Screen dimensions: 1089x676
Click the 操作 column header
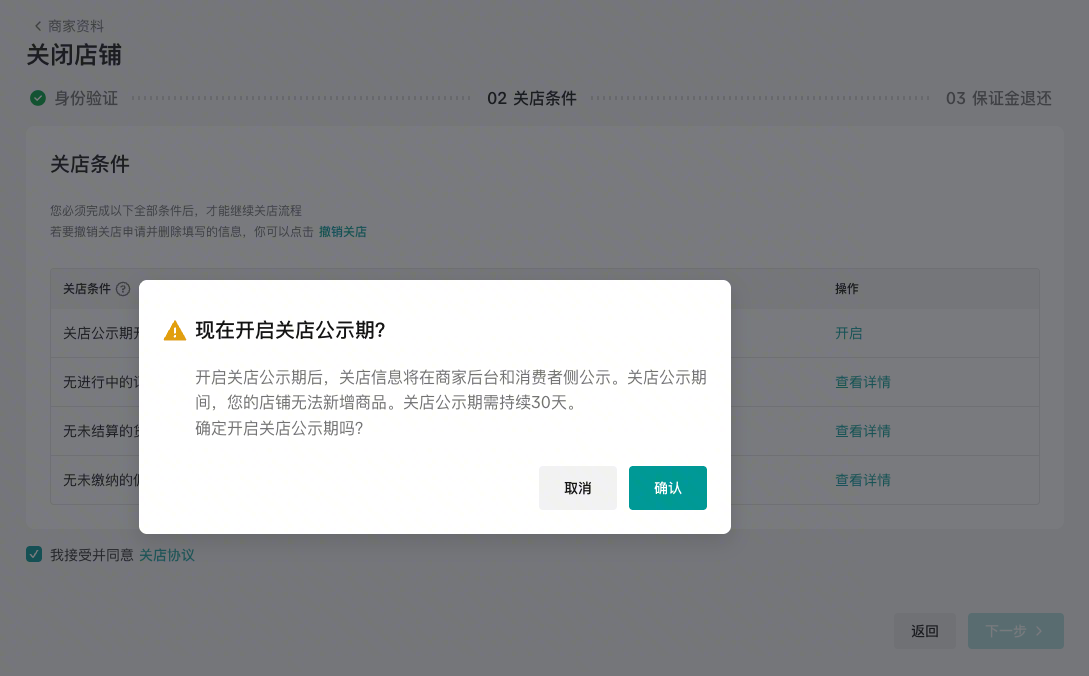pyautogui.click(x=847, y=289)
